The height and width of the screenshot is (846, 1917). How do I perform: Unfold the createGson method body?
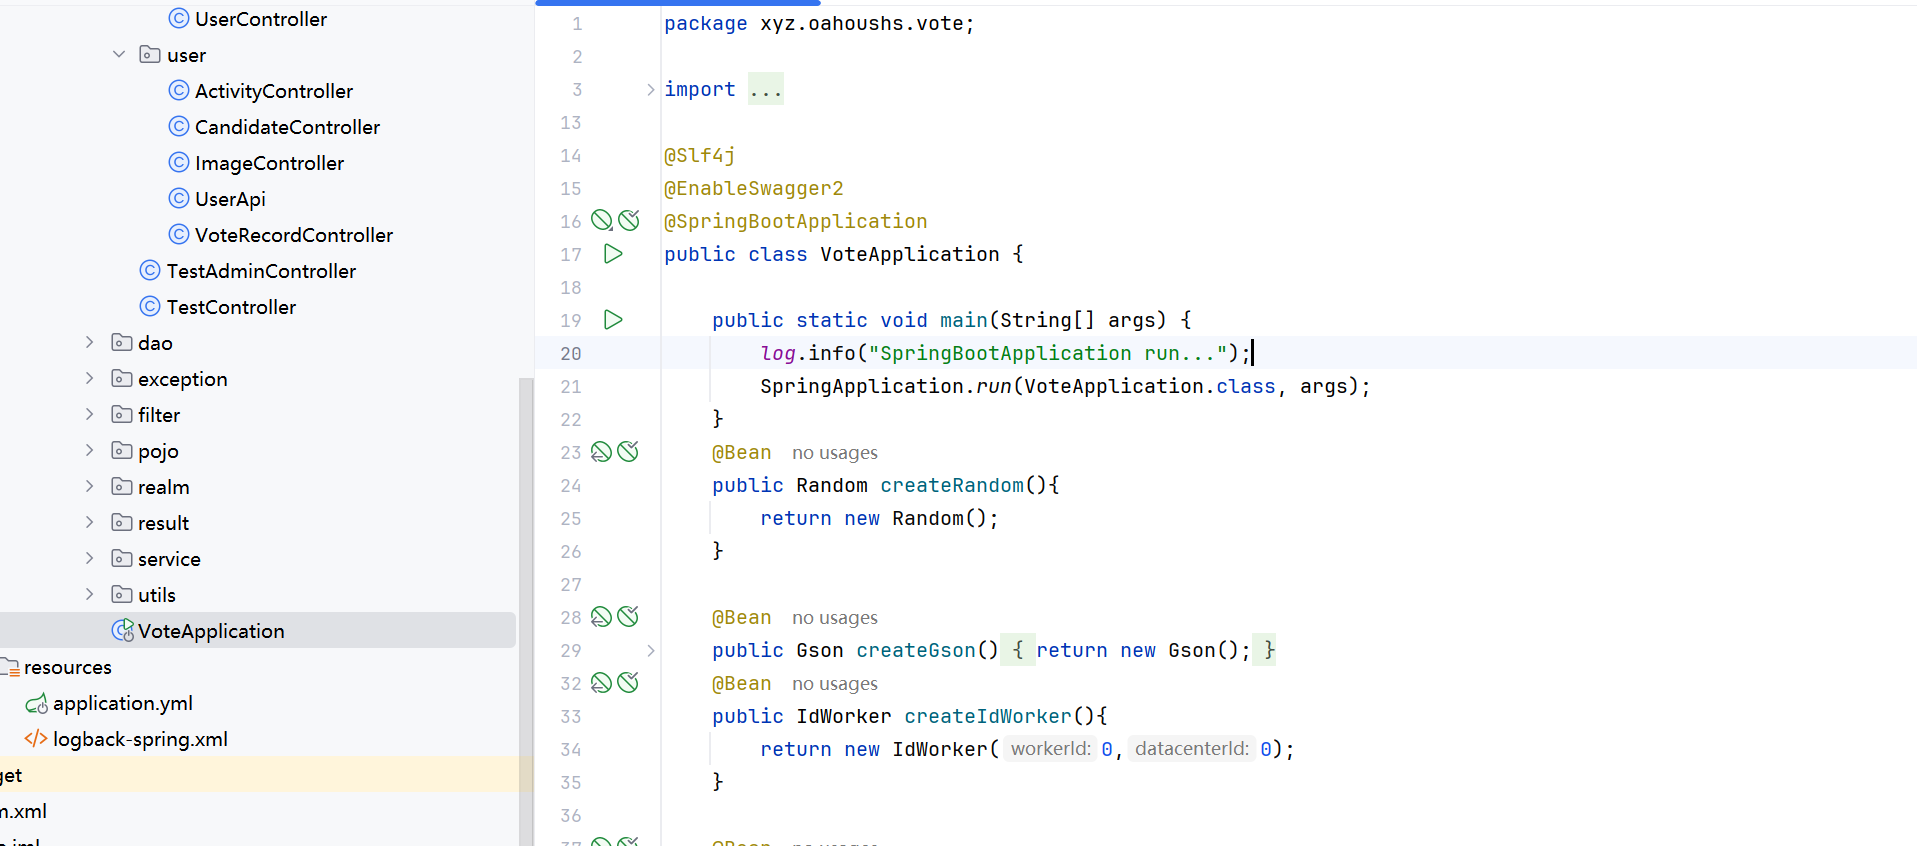pos(650,650)
